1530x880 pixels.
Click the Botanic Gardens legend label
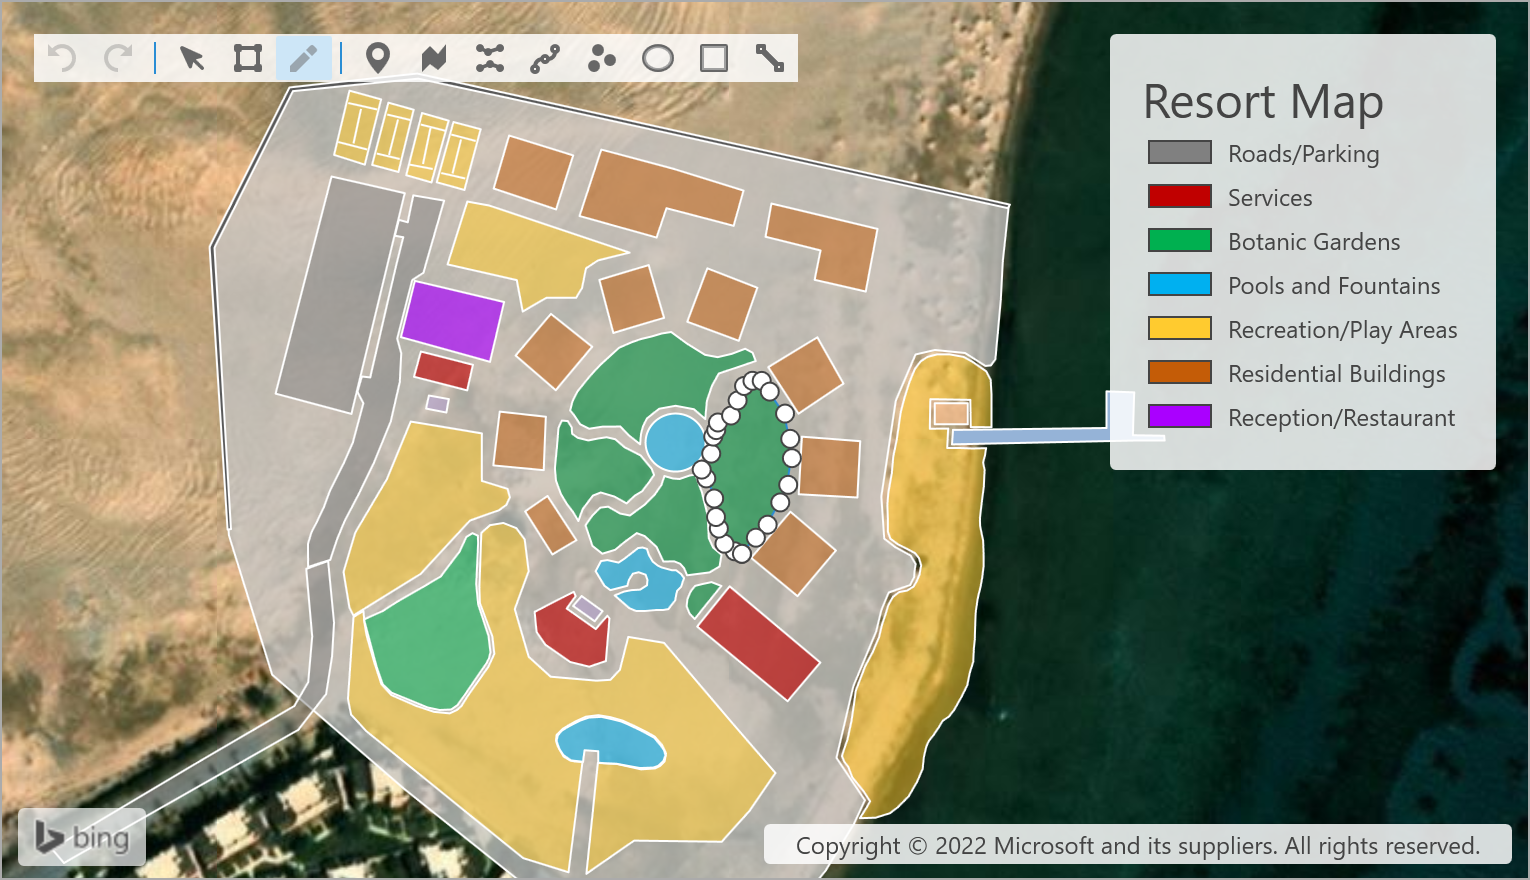(x=1313, y=242)
